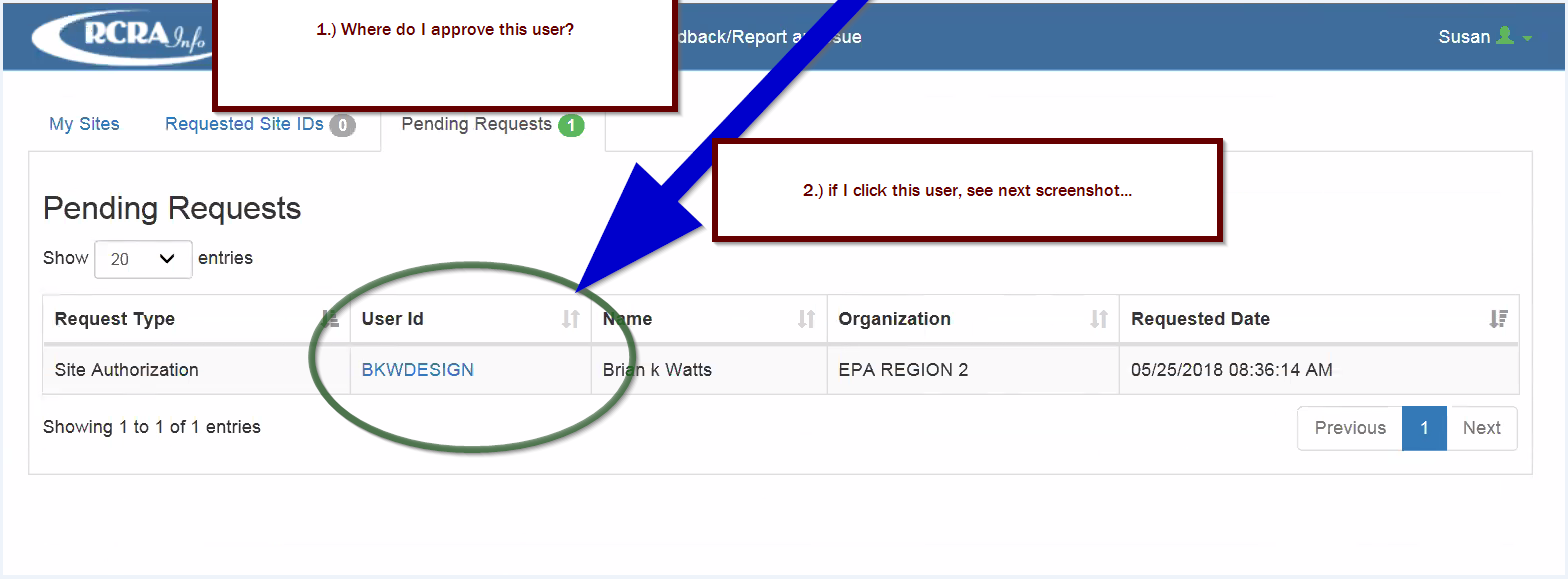
Task: Click the green badge showing 1 pending request
Action: 571,125
